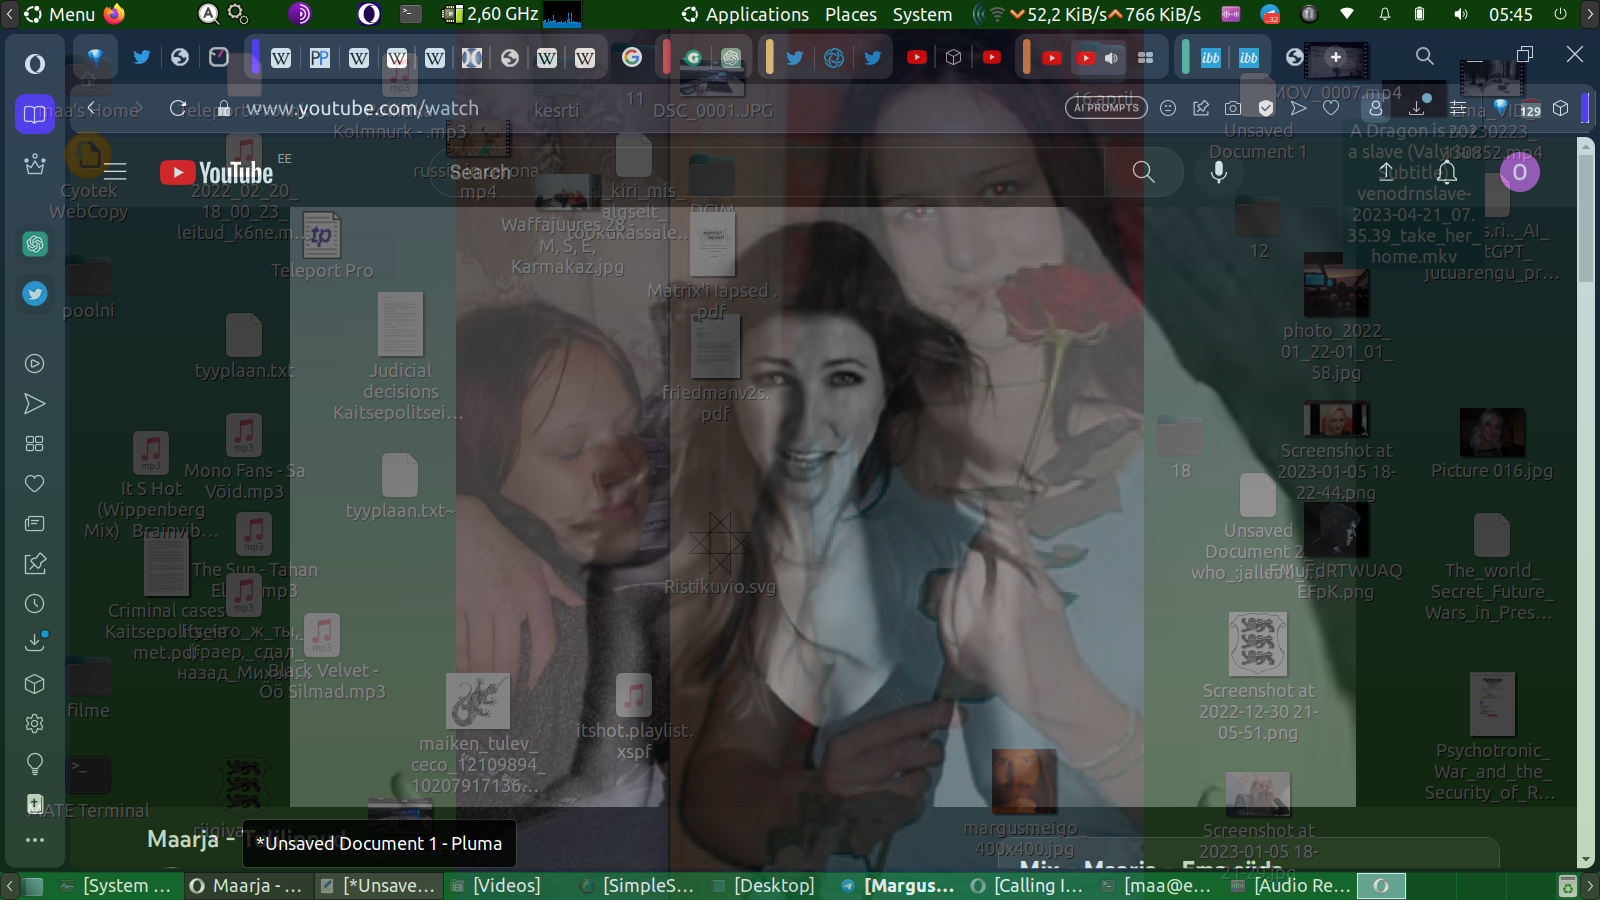Switch to the Google tab
The width and height of the screenshot is (1600, 900).
point(632,58)
